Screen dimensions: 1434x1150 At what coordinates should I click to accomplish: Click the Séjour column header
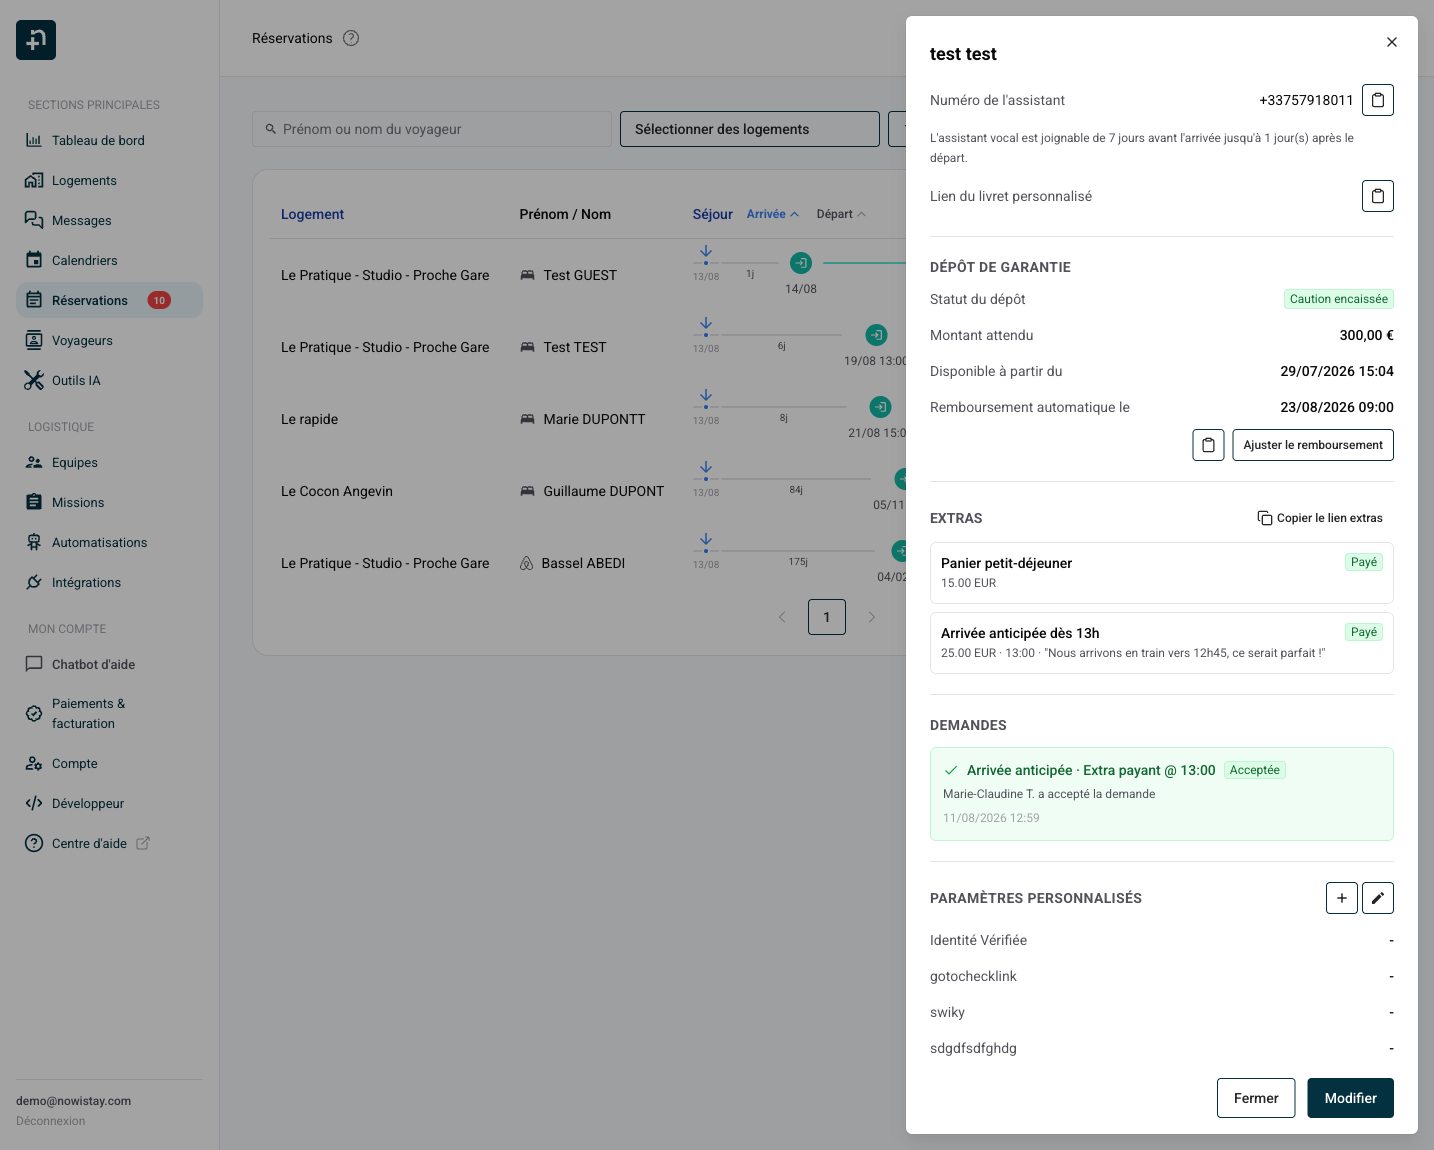[x=712, y=214]
